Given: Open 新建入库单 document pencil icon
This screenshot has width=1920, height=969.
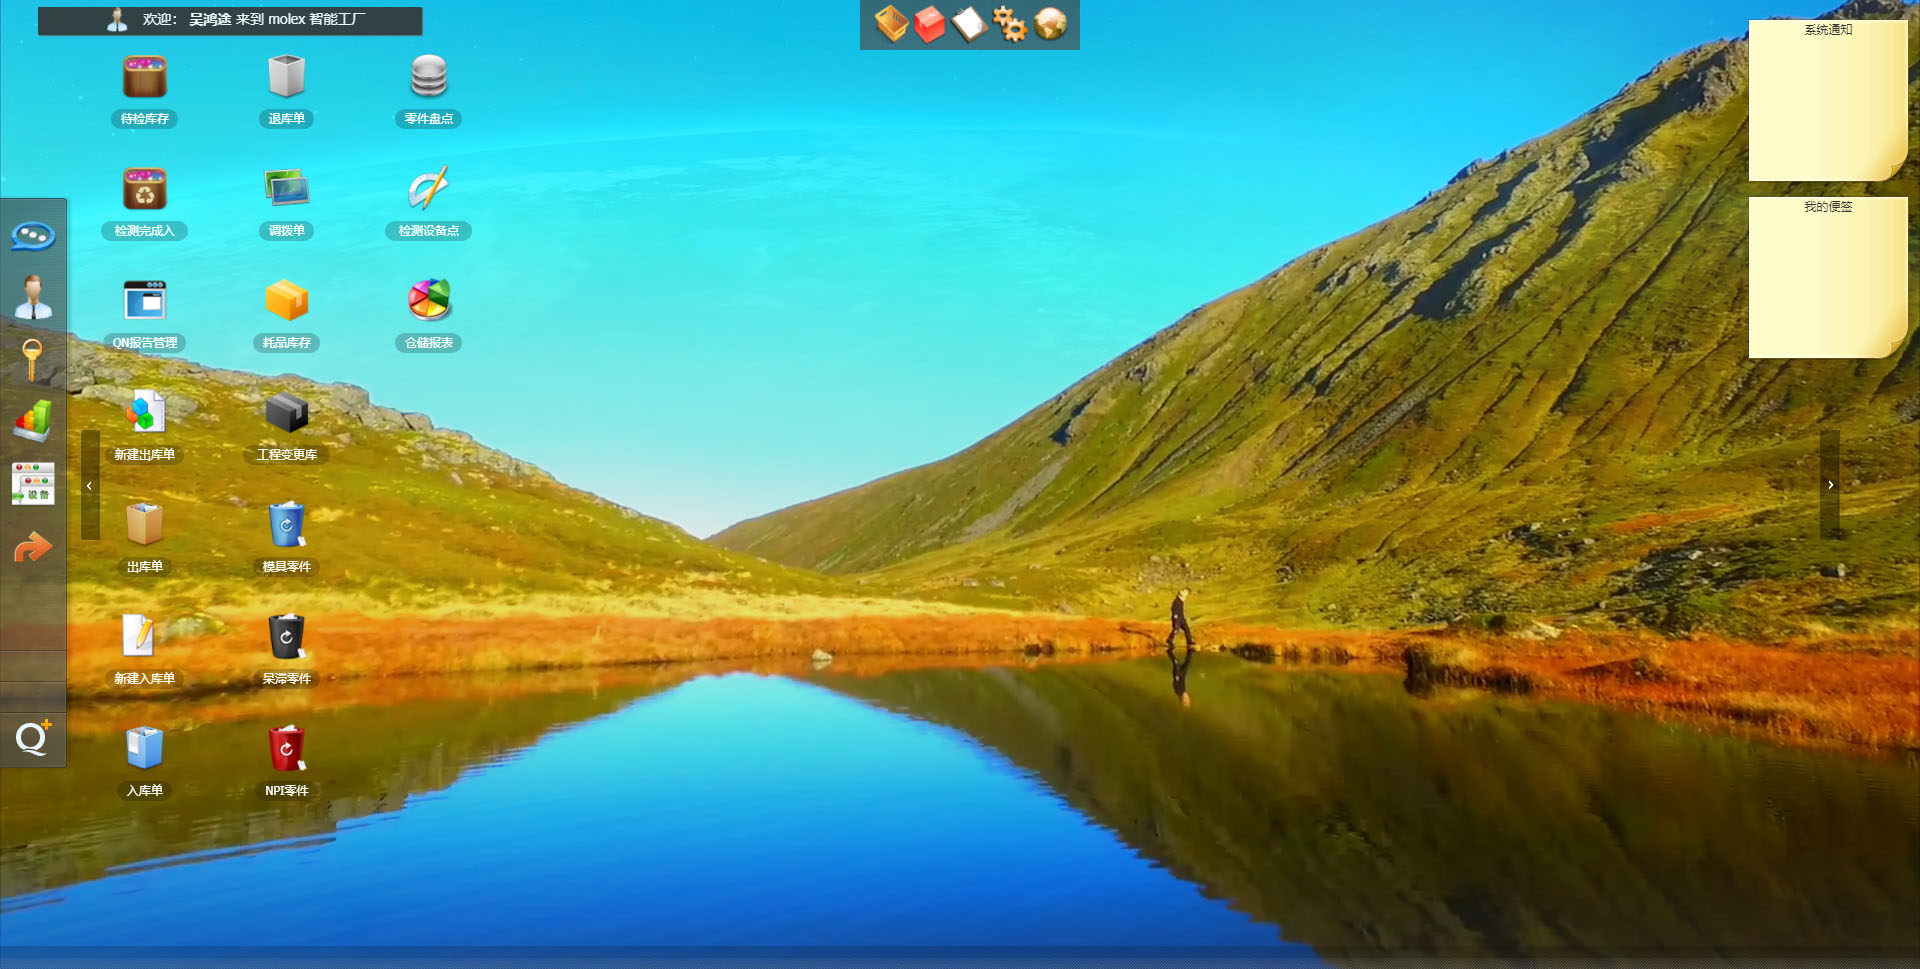Looking at the screenshot, I should point(144,637).
